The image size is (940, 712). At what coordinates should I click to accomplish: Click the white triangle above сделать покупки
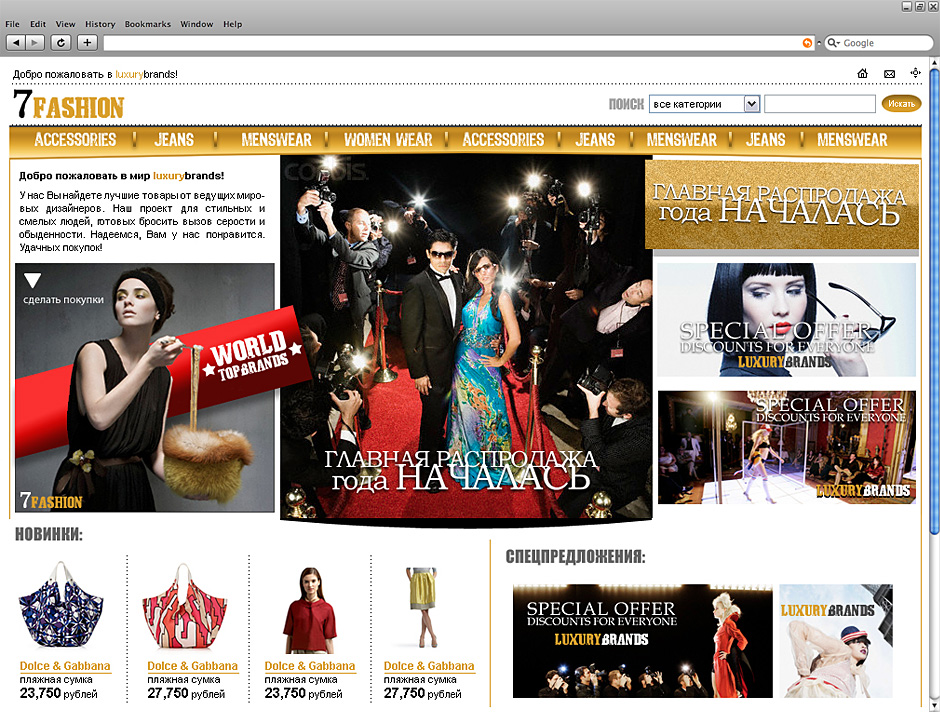(32, 280)
